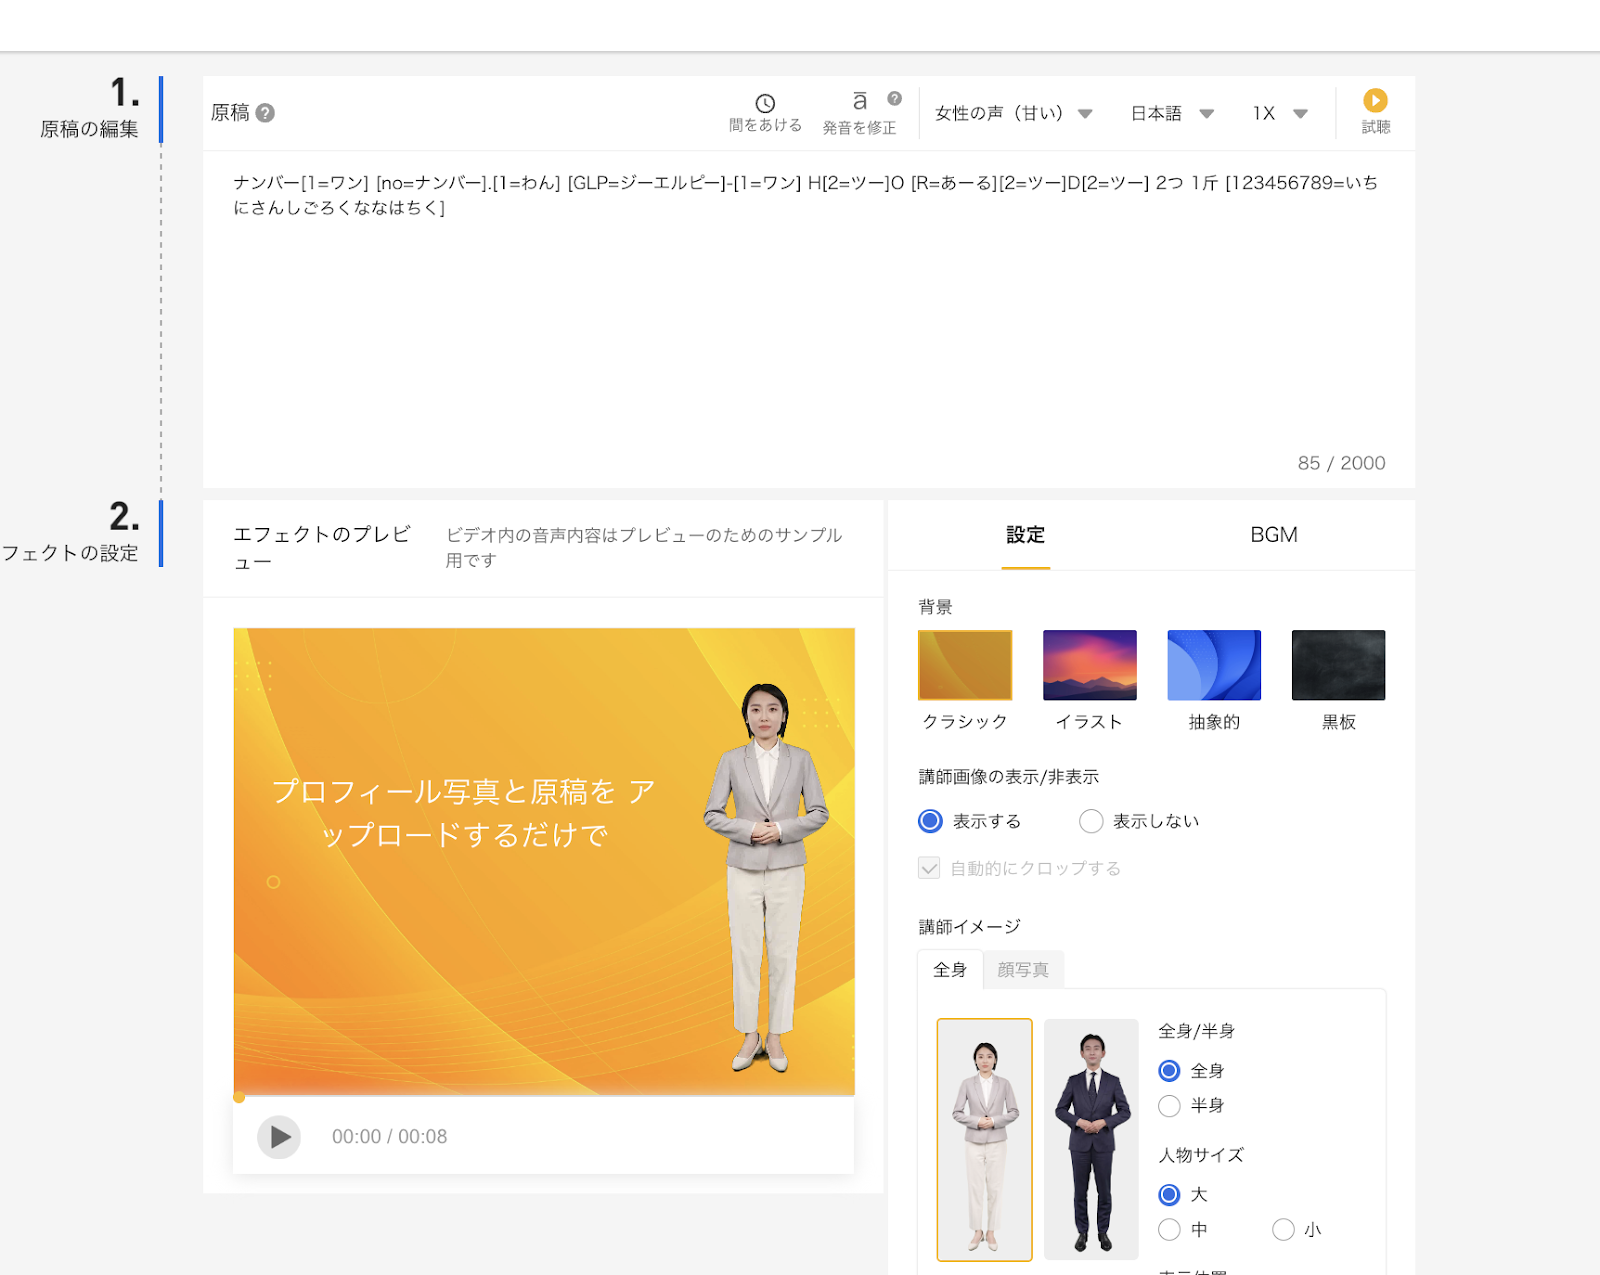
Task: Open the 日本語 language dropdown
Action: point(1172,113)
